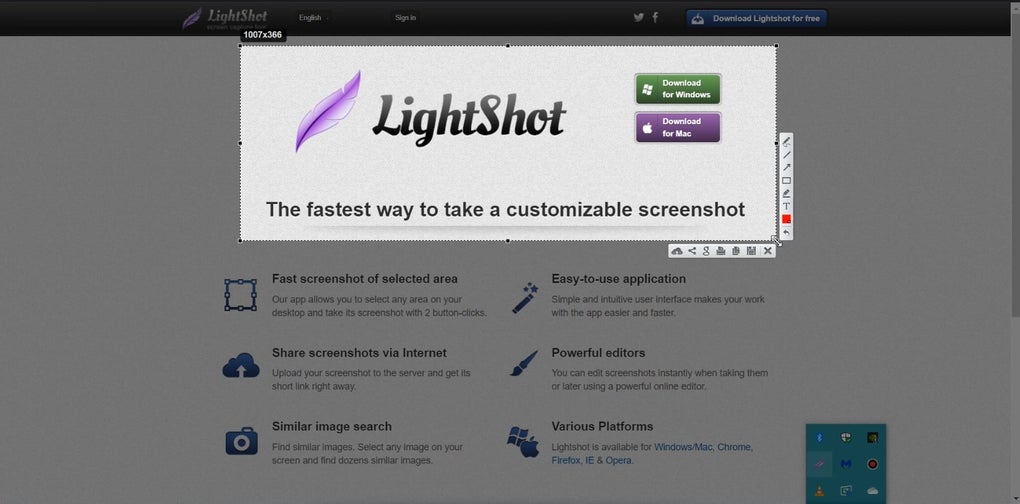
Task: Print the selected screenshot
Action: [x=721, y=251]
